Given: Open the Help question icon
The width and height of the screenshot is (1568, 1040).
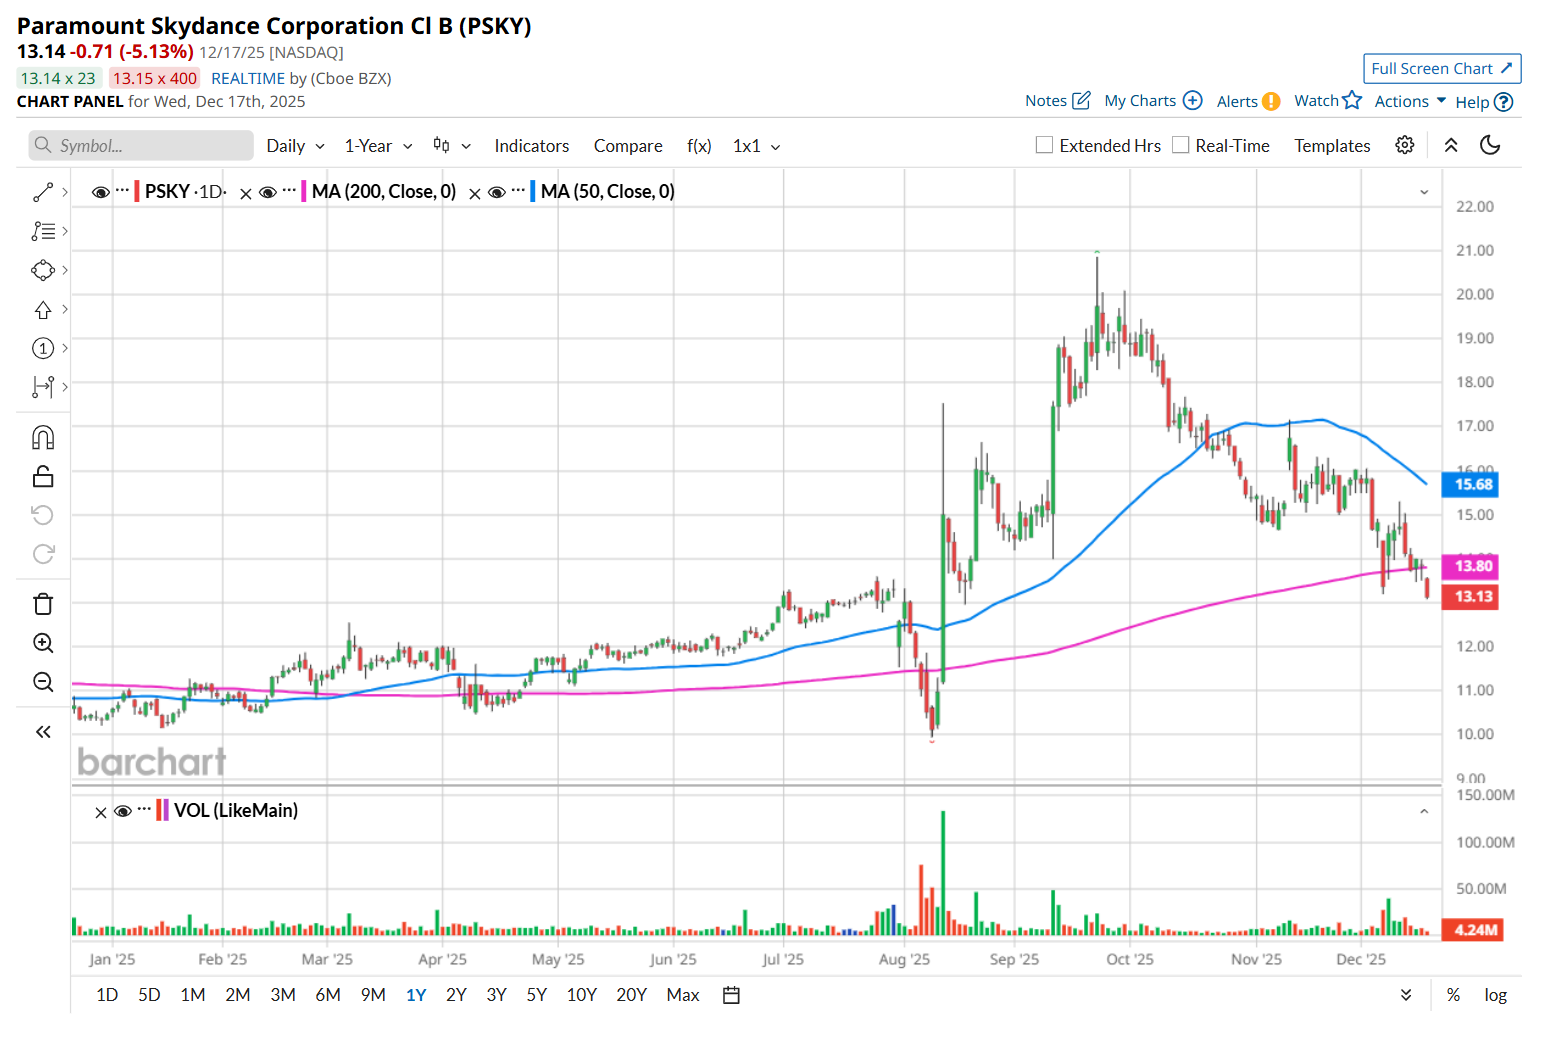Looking at the screenshot, I should 1503,102.
